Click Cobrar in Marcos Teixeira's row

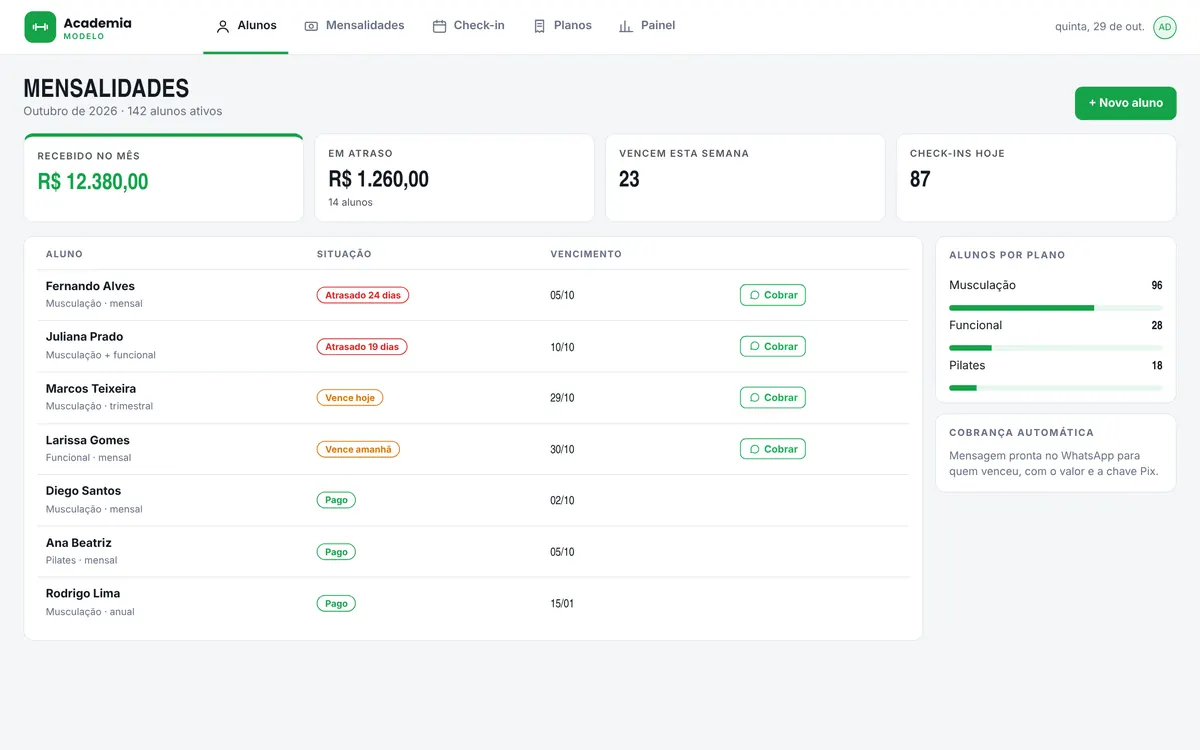click(773, 397)
